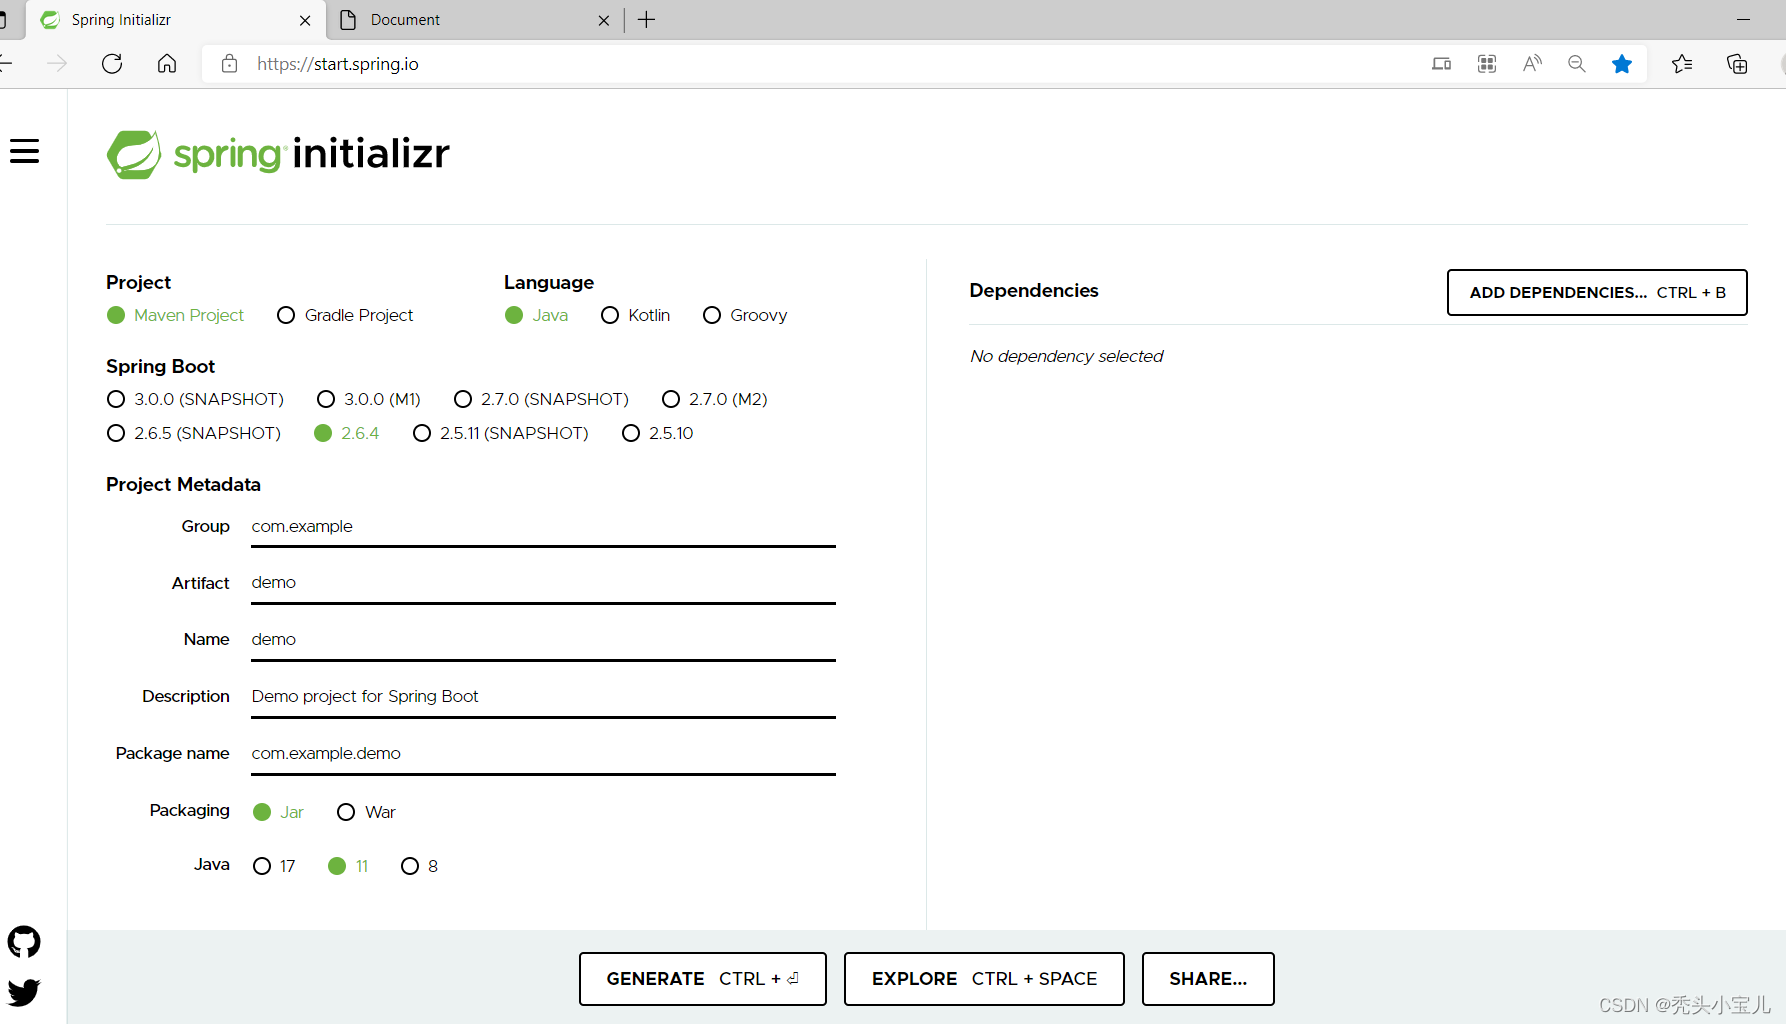
Task: Click the Artifact input field
Action: [543, 583]
